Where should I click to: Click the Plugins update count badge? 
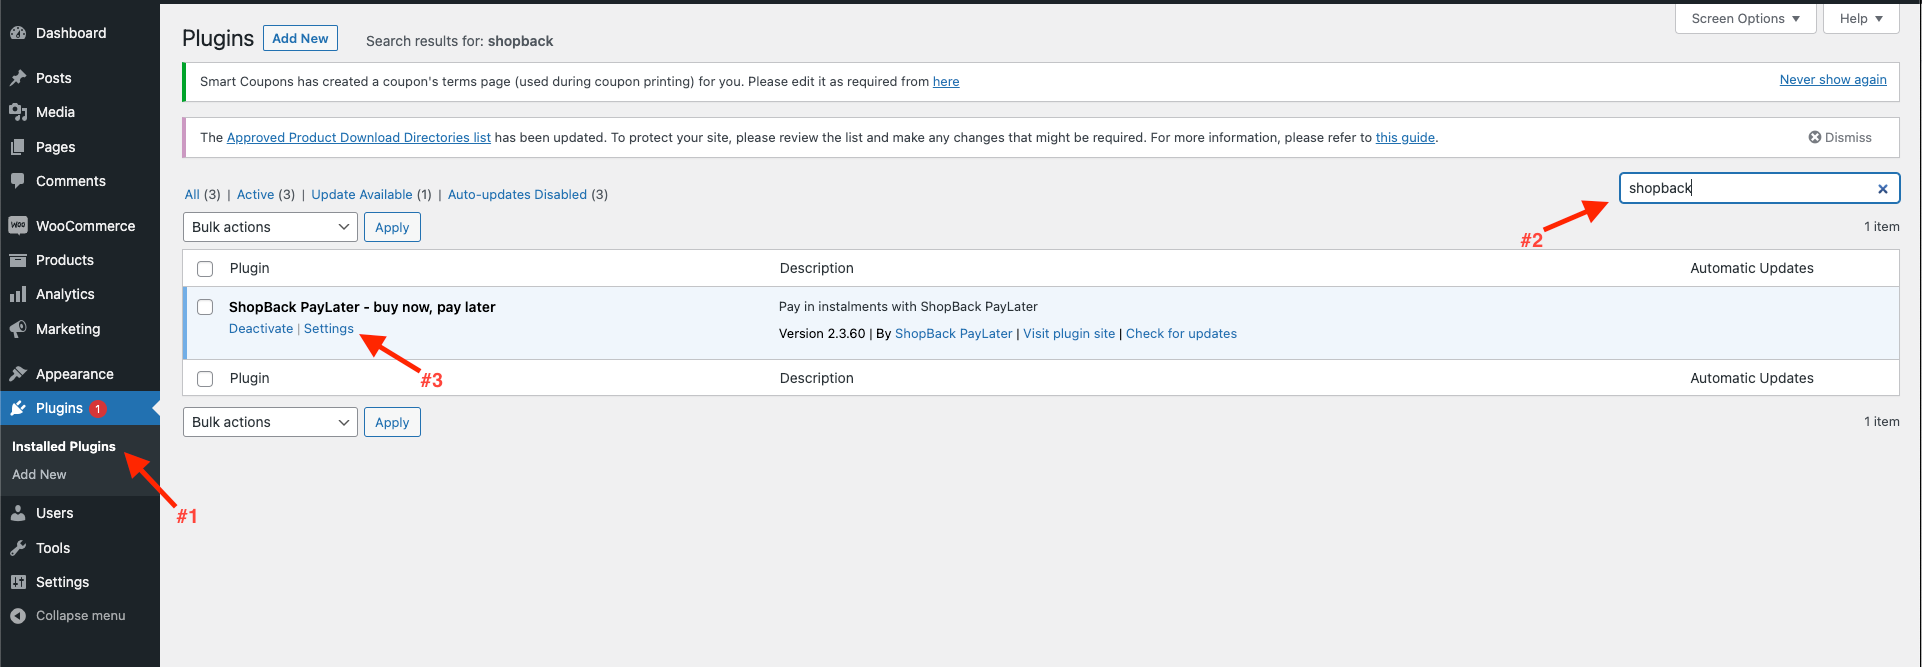click(x=98, y=408)
